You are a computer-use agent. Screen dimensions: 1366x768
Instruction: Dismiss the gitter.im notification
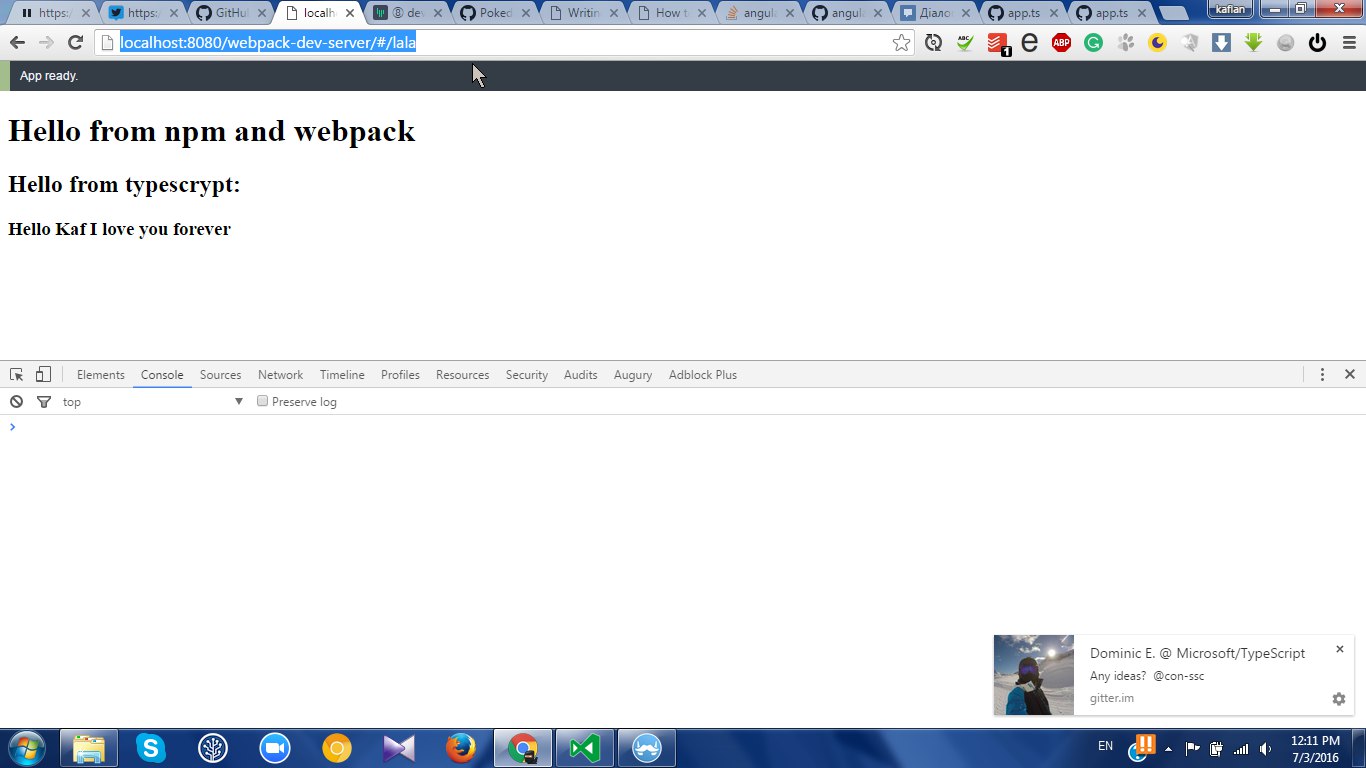click(x=1340, y=649)
